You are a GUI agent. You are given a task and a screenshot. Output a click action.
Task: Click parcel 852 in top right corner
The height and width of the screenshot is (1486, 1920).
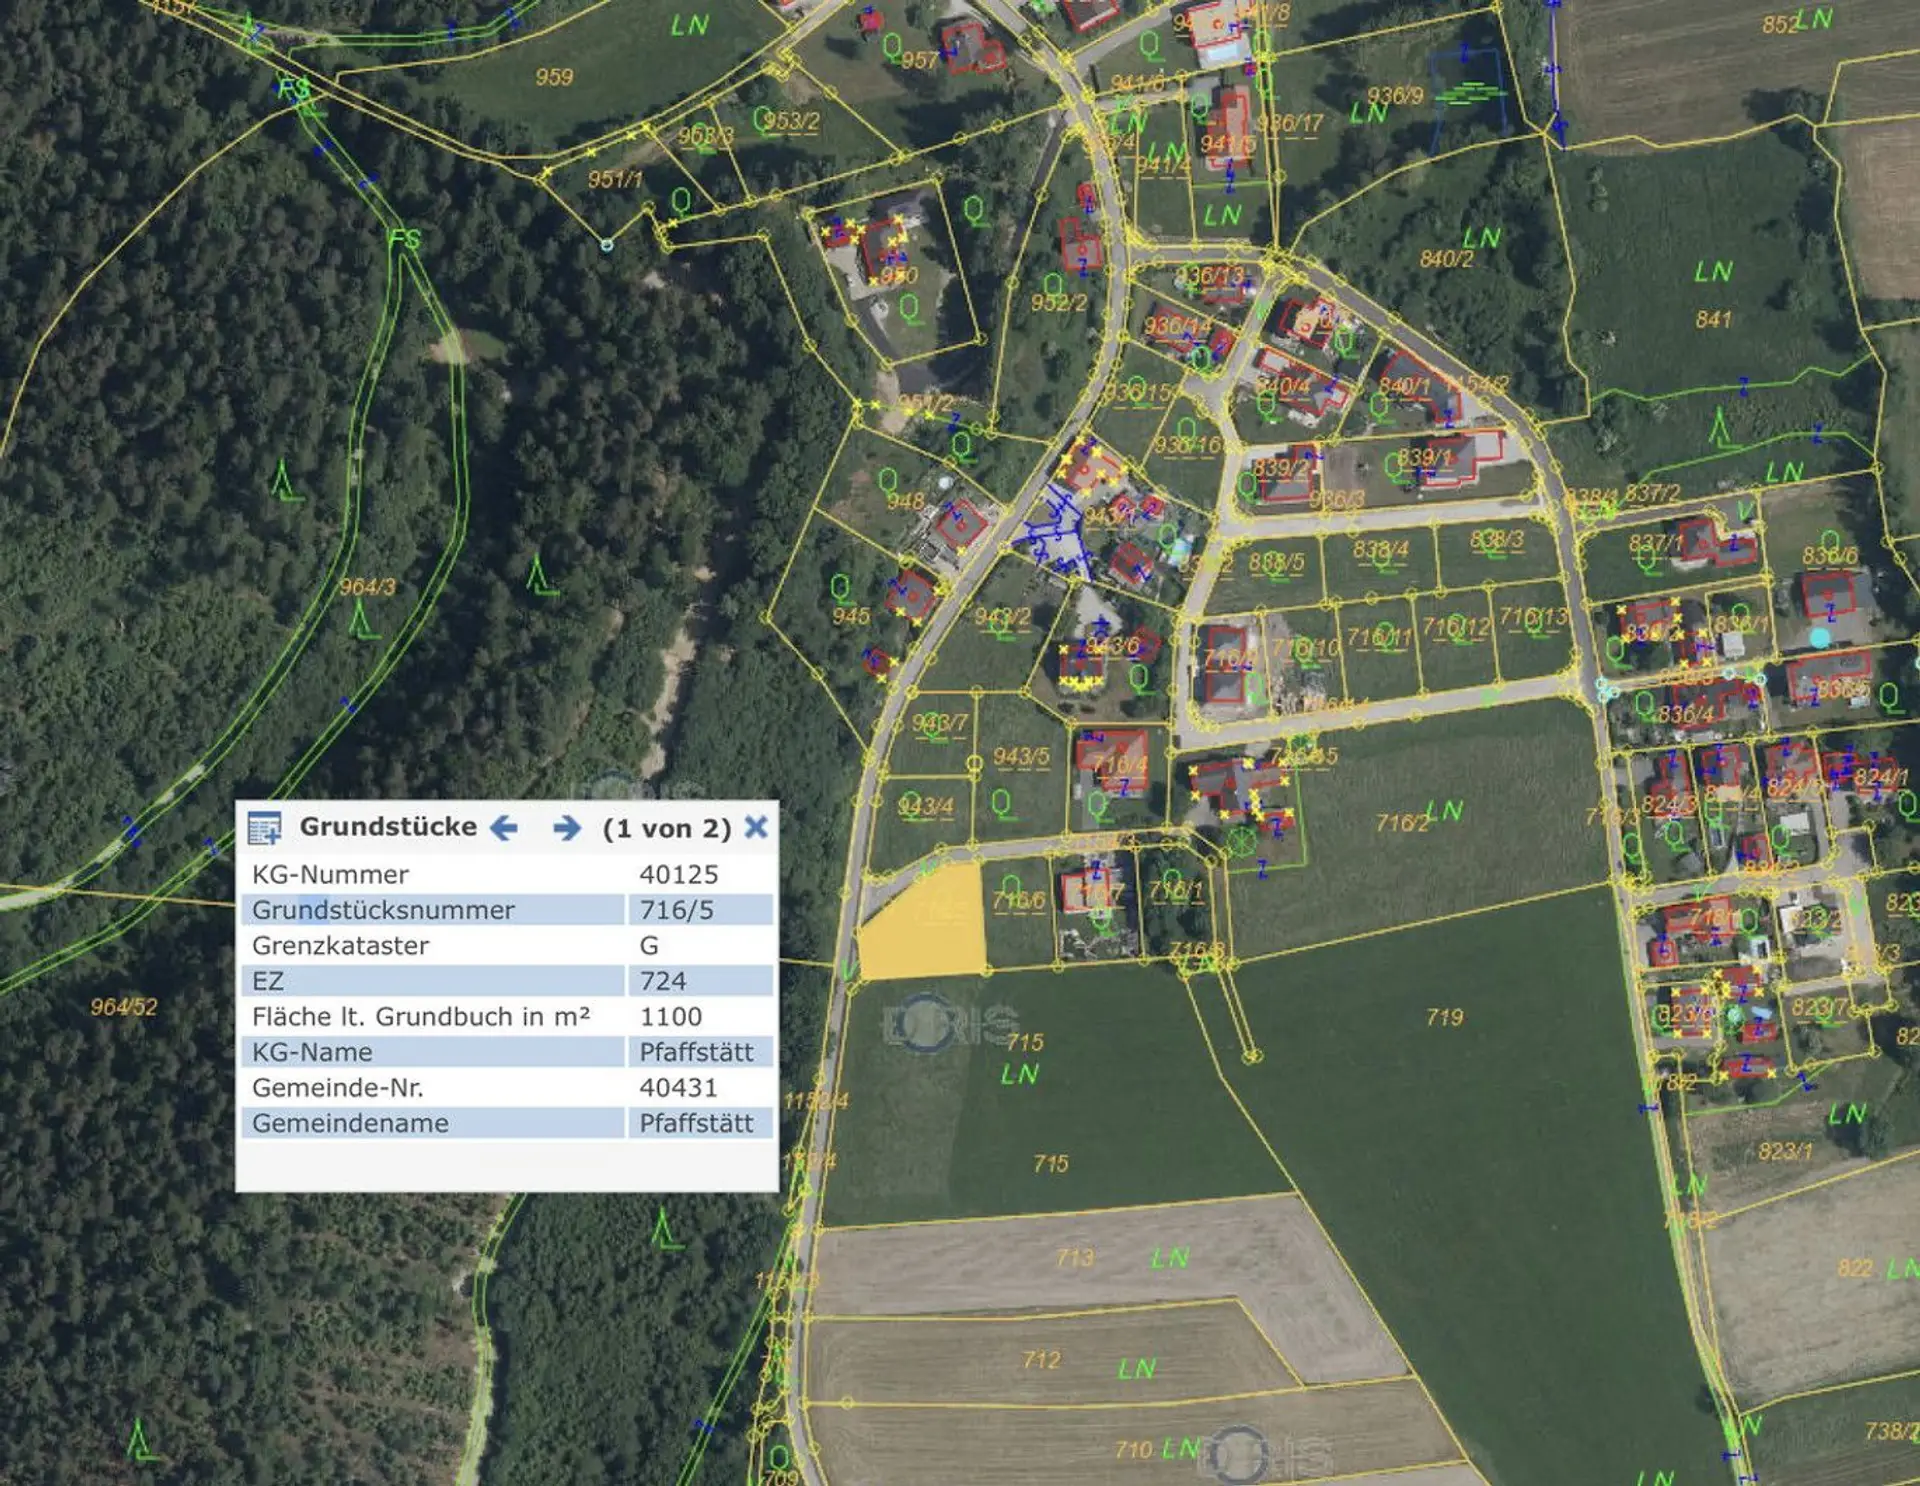point(1779,24)
